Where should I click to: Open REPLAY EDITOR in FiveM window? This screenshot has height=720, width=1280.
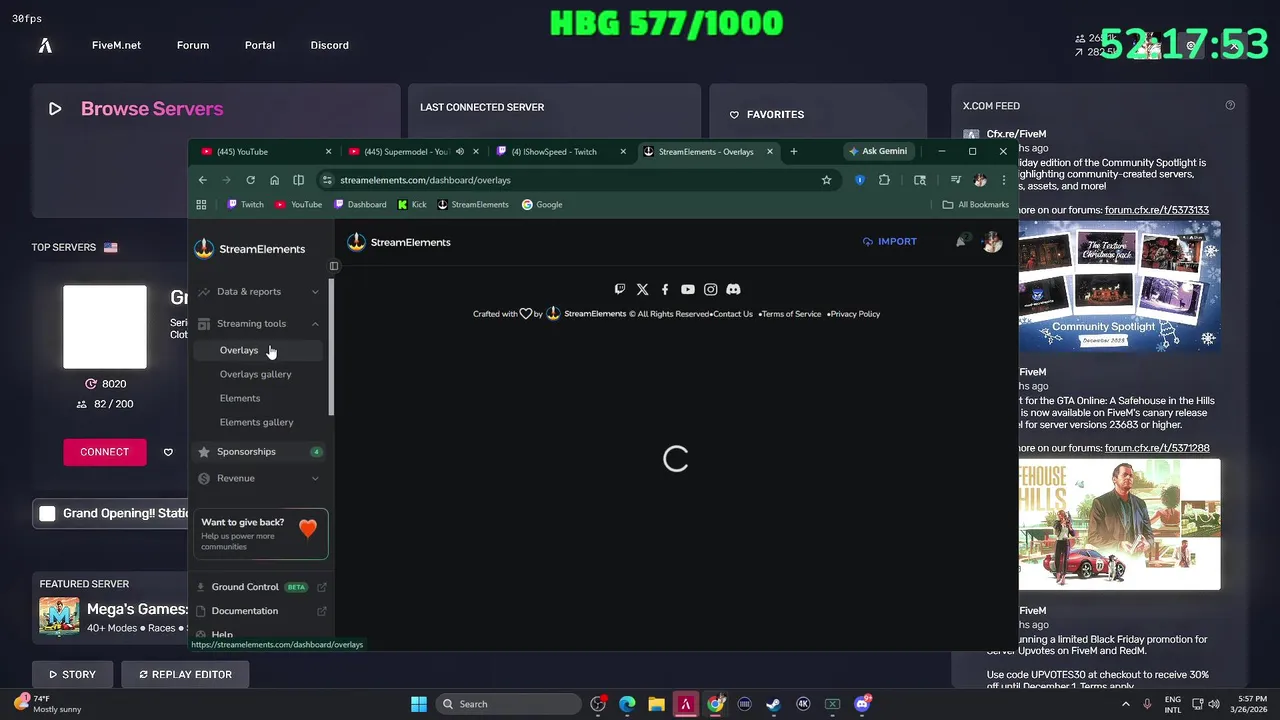pos(185,675)
